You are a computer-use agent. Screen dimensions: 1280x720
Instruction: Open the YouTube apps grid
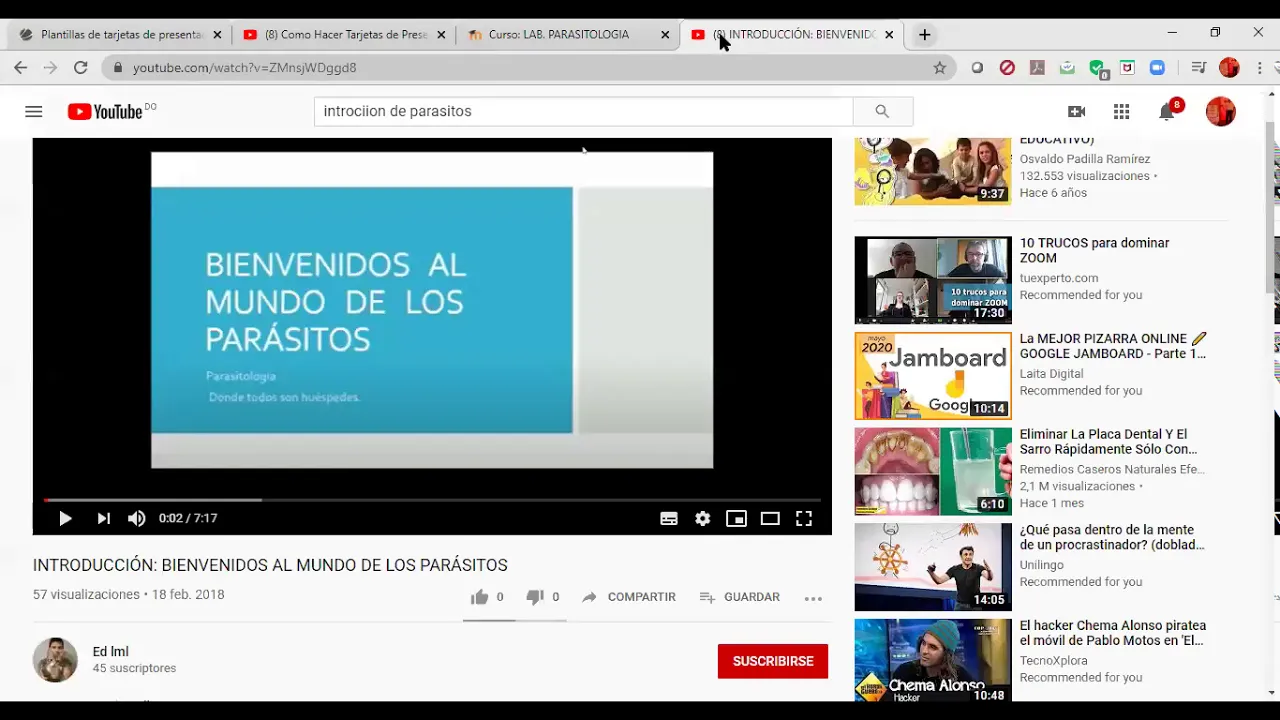click(1122, 111)
